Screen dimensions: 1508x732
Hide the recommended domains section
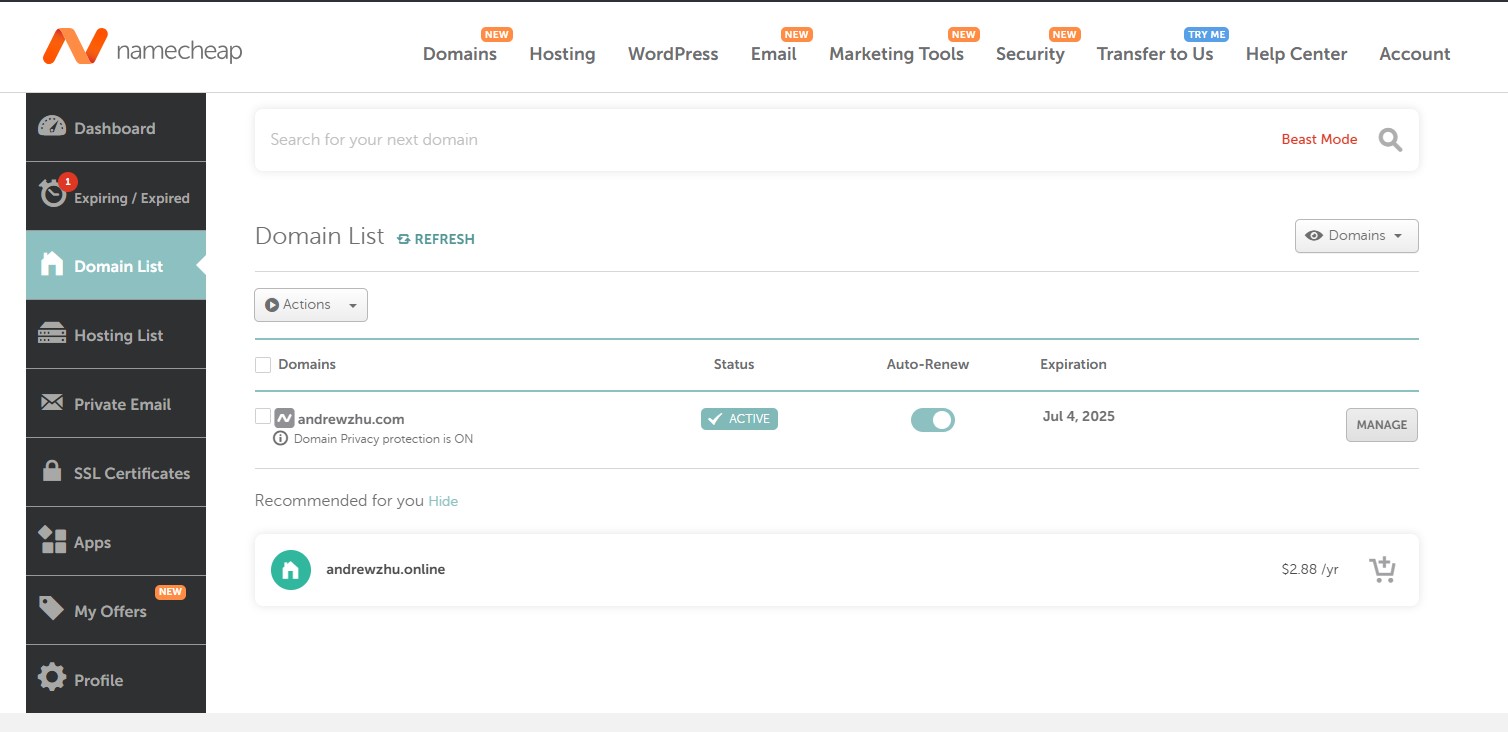(443, 501)
